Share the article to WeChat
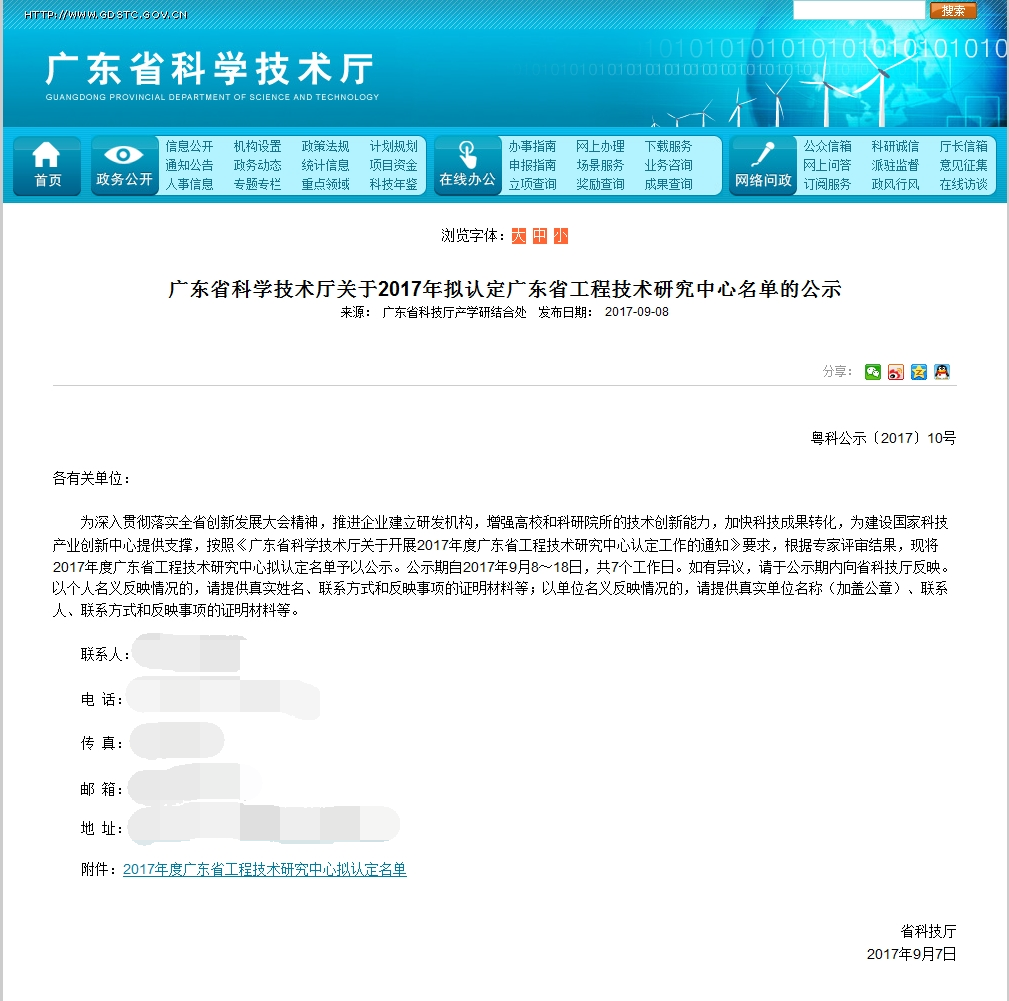This screenshot has height=1001, width=1009. pyautogui.click(x=873, y=372)
